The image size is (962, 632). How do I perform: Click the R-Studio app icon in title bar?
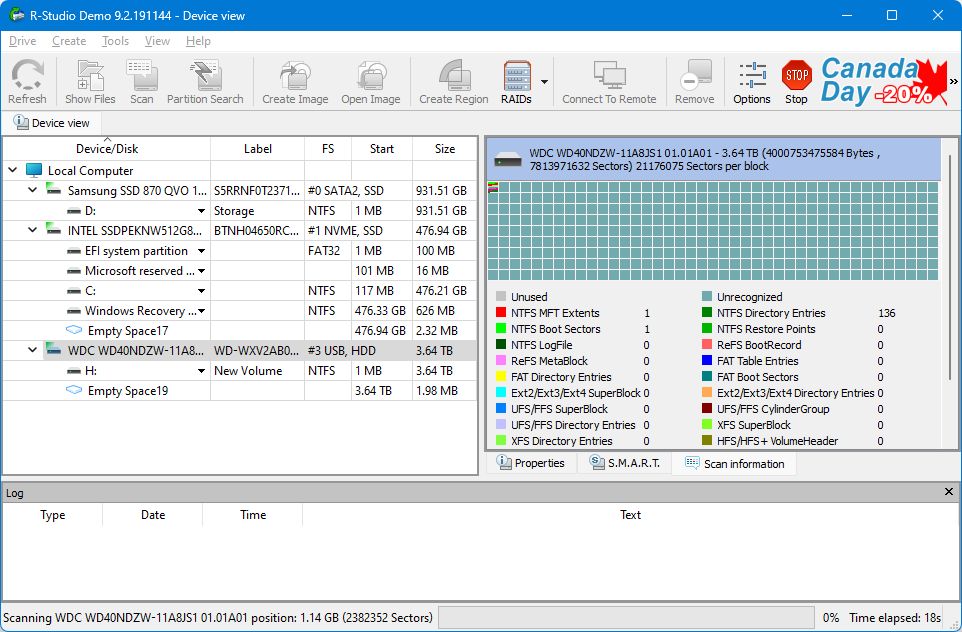(17, 15)
